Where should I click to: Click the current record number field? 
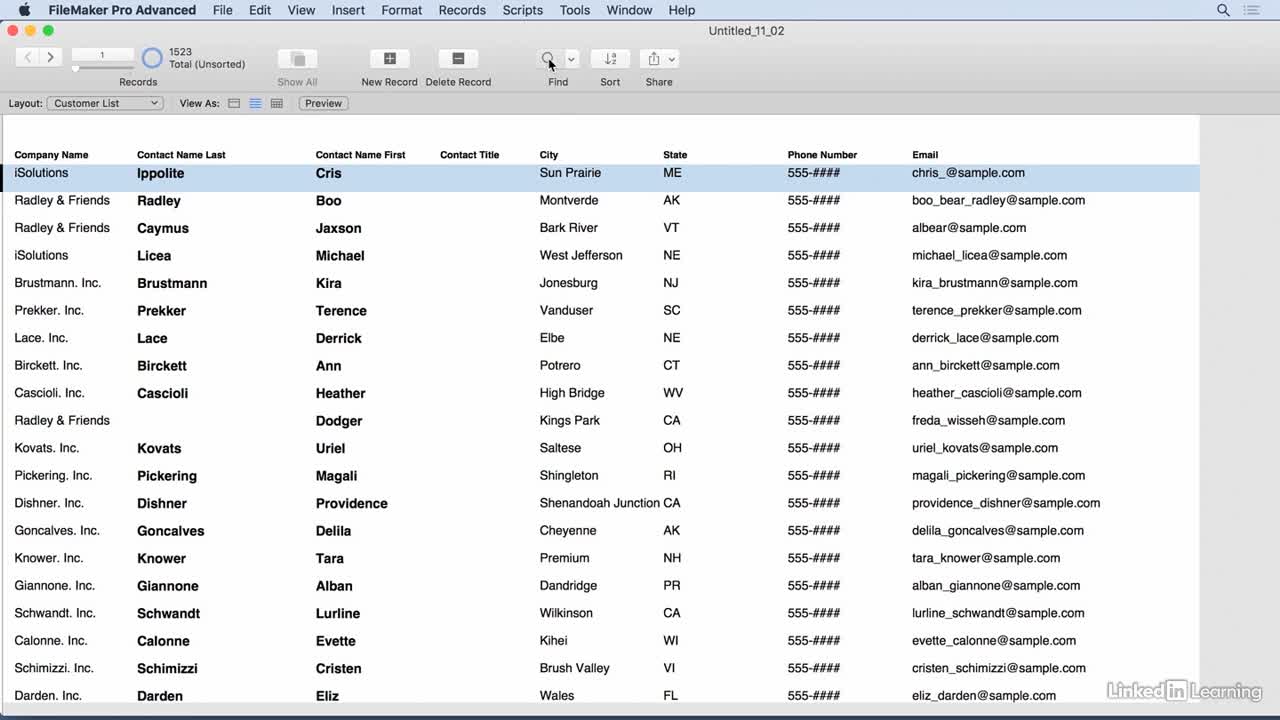[x=102, y=55]
